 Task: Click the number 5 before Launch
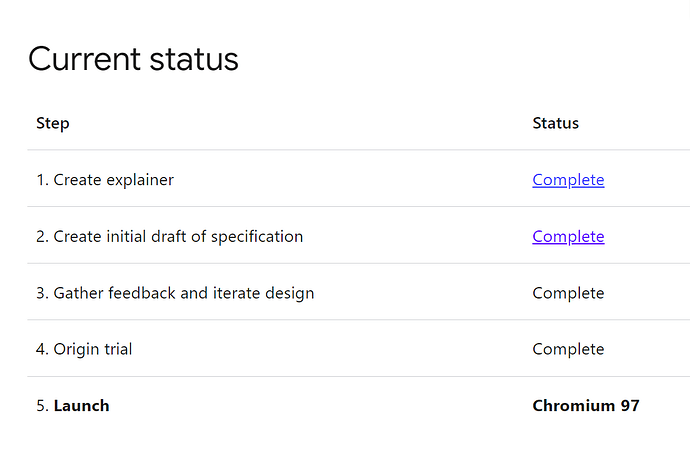(x=40, y=406)
